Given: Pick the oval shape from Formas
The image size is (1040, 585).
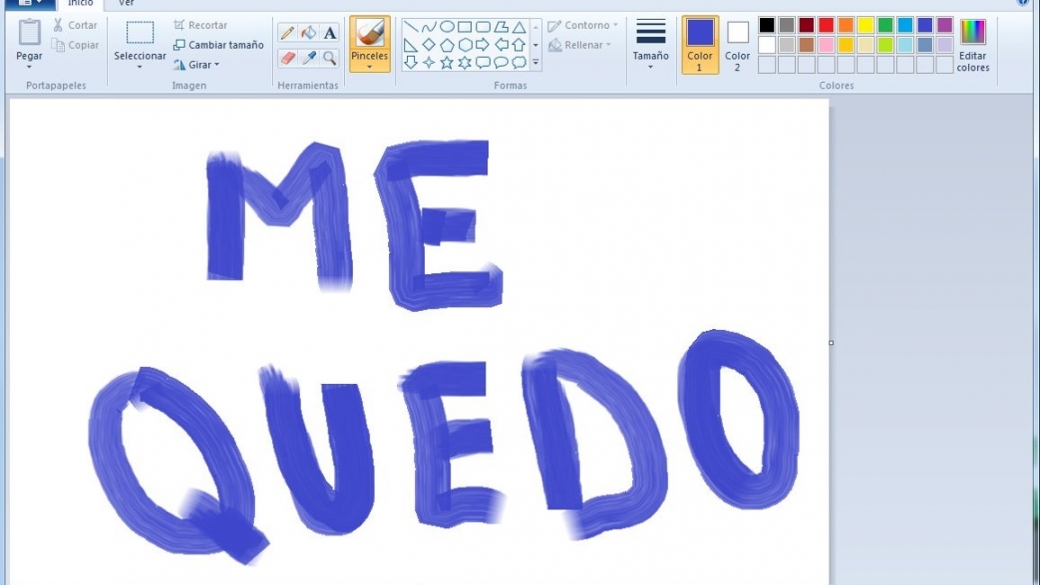Looking at the screenshot, I should tap(448, 26).
